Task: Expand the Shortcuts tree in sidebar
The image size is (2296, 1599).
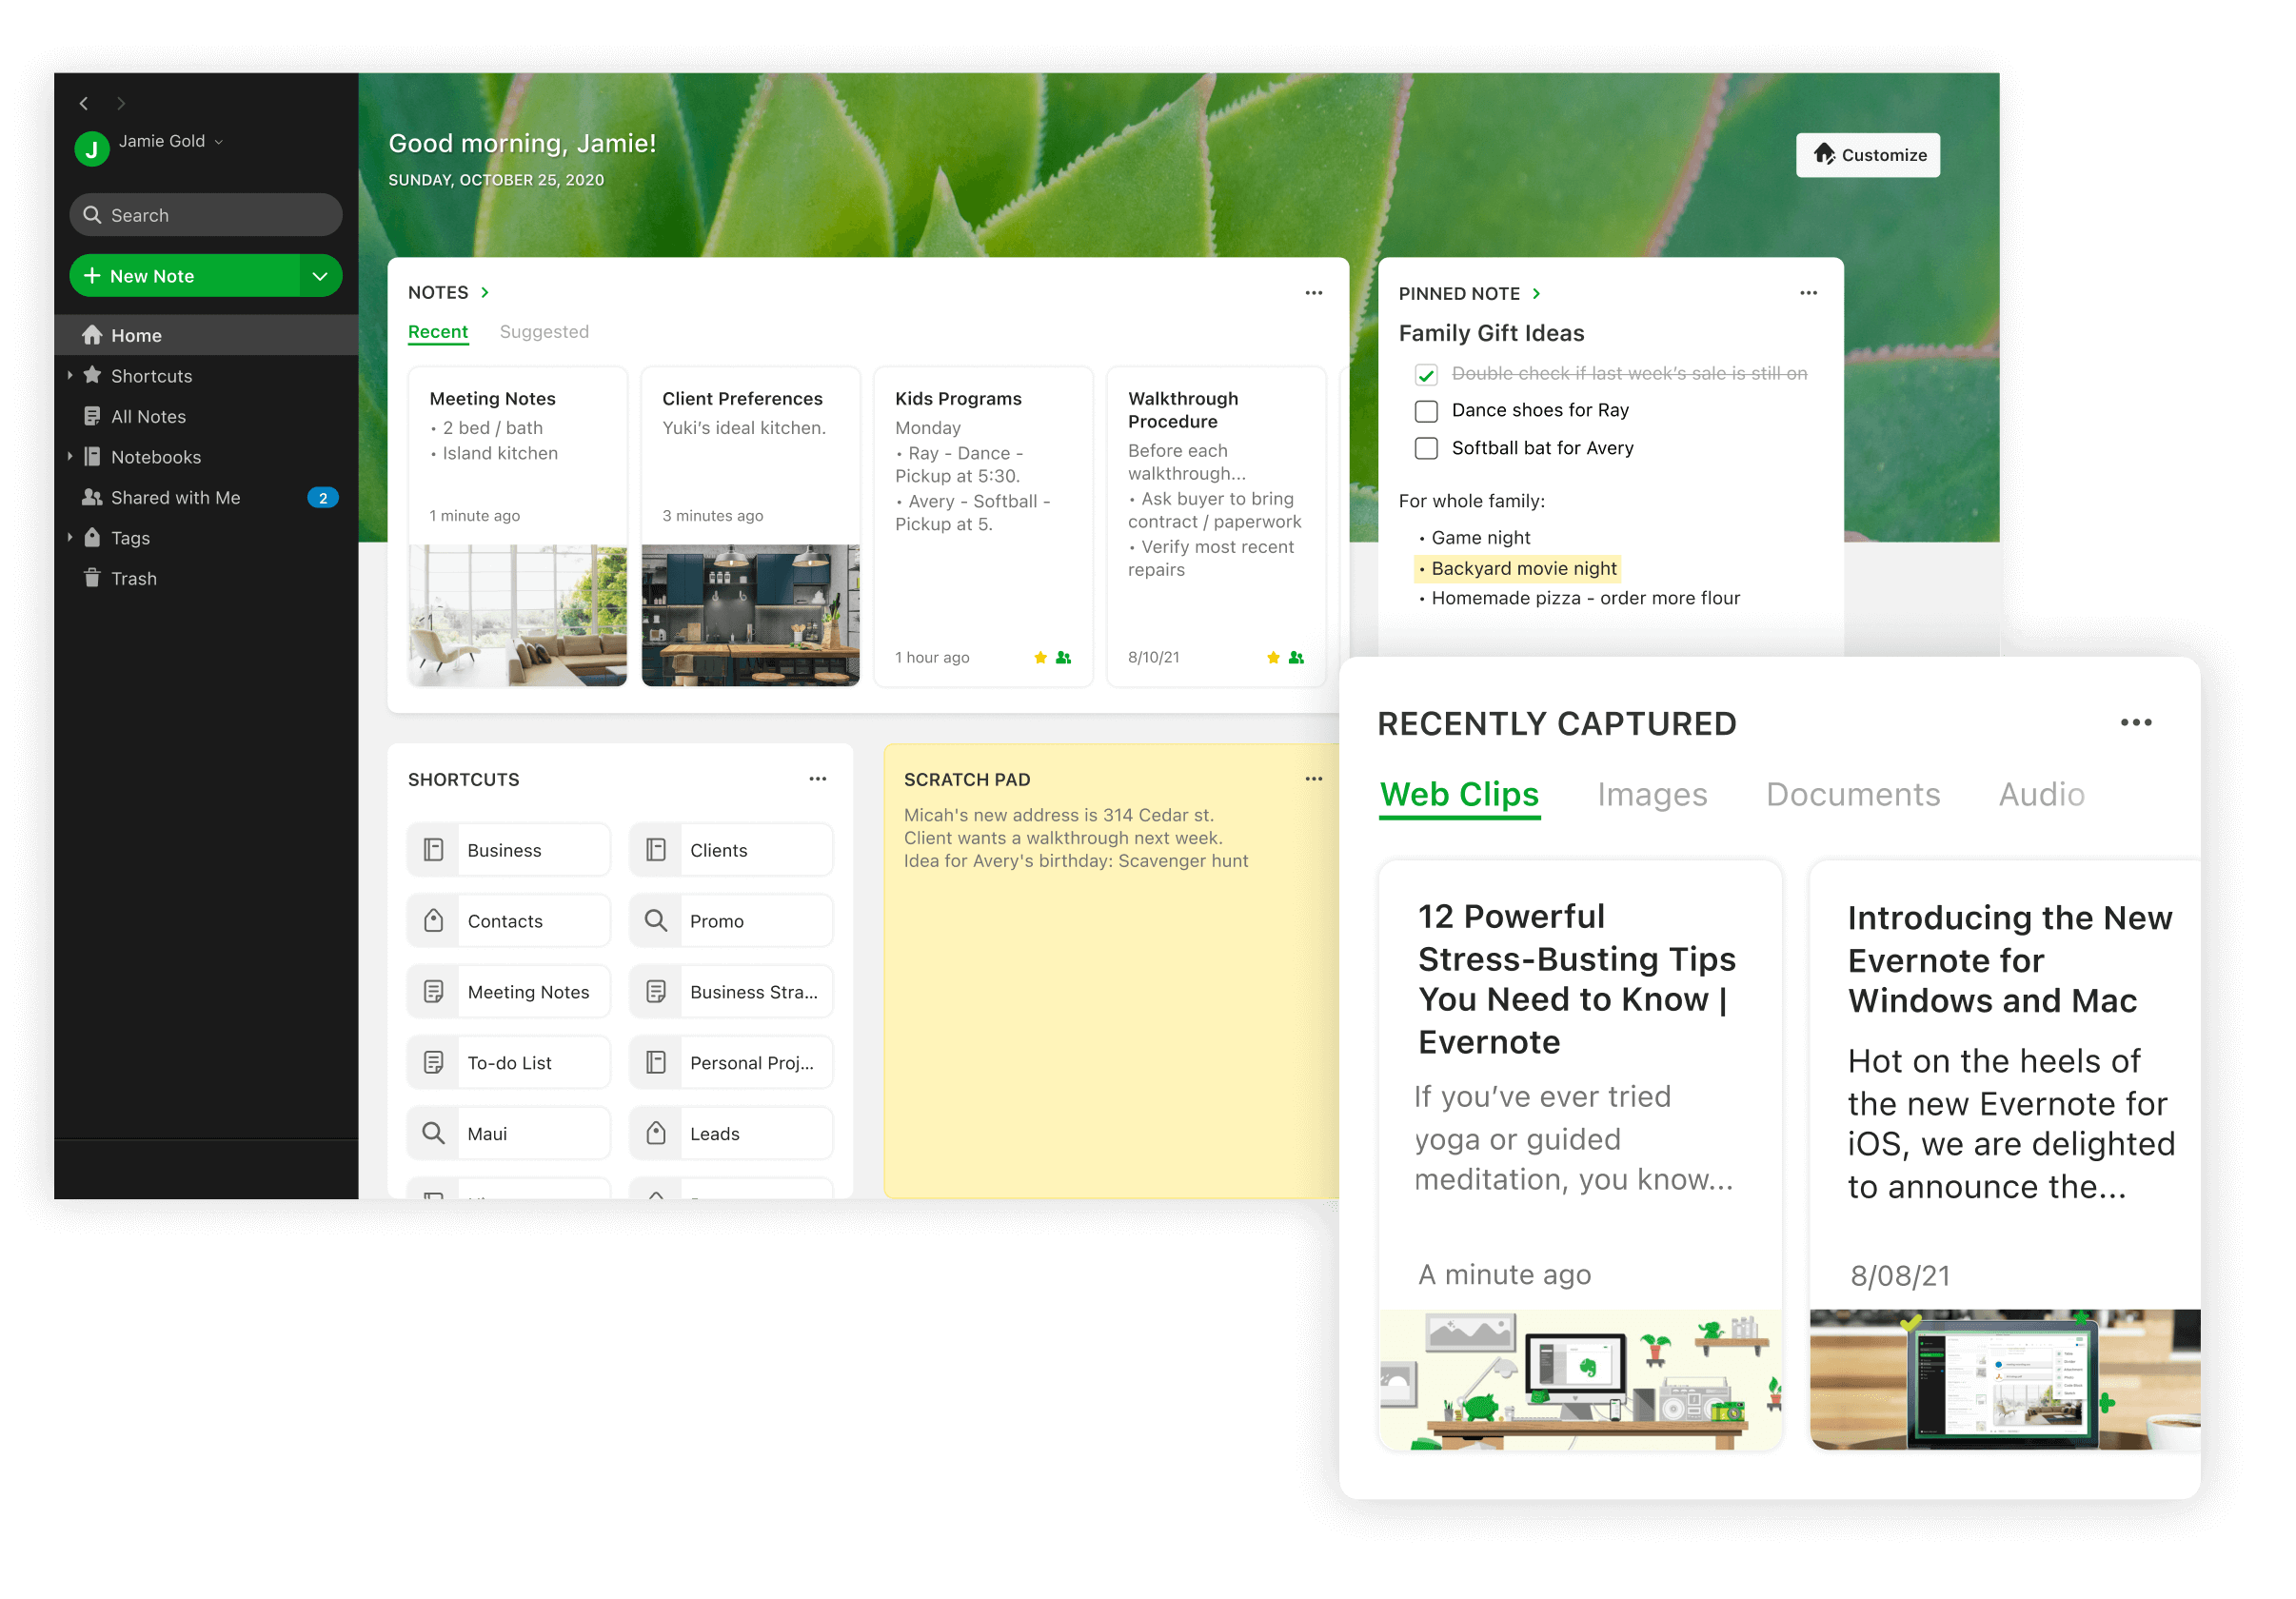Action: [x=70, y=375]
